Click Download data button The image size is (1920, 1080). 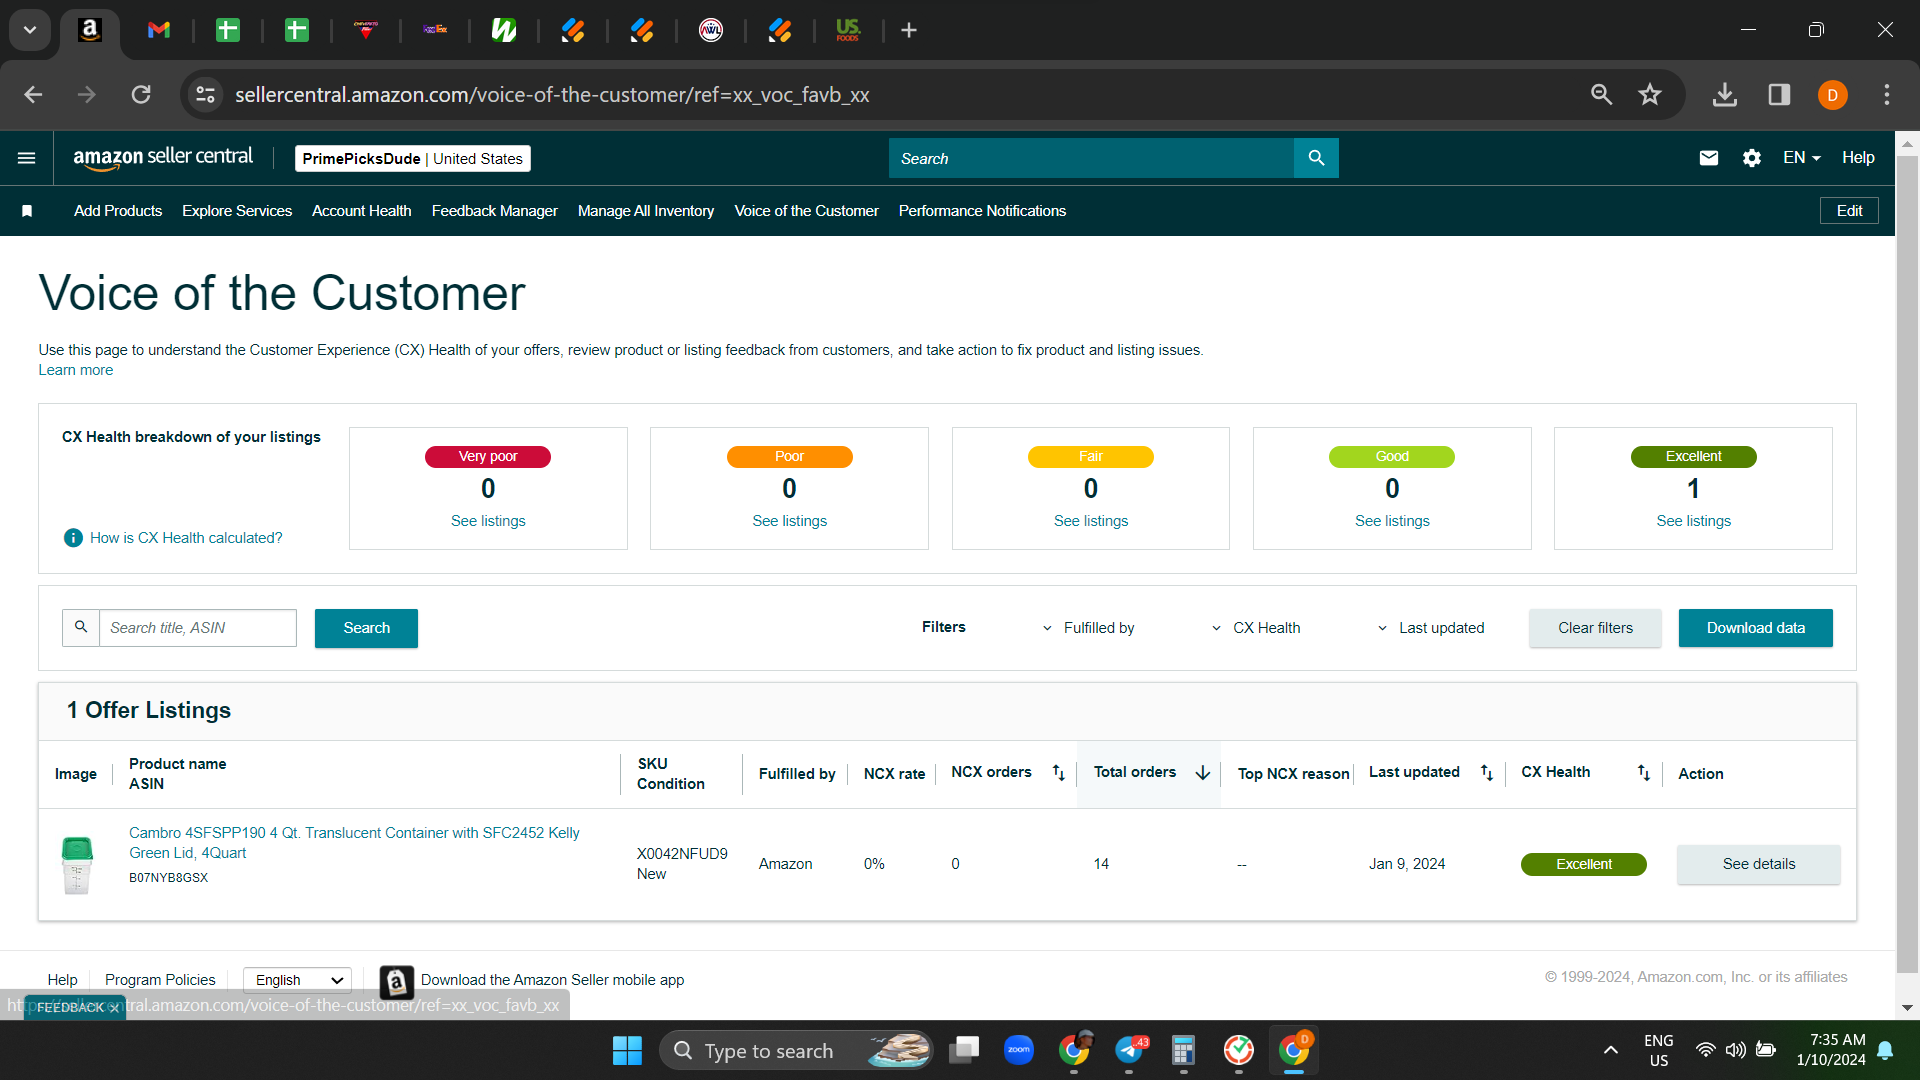pyautogui.click(x=1756, y=628)
